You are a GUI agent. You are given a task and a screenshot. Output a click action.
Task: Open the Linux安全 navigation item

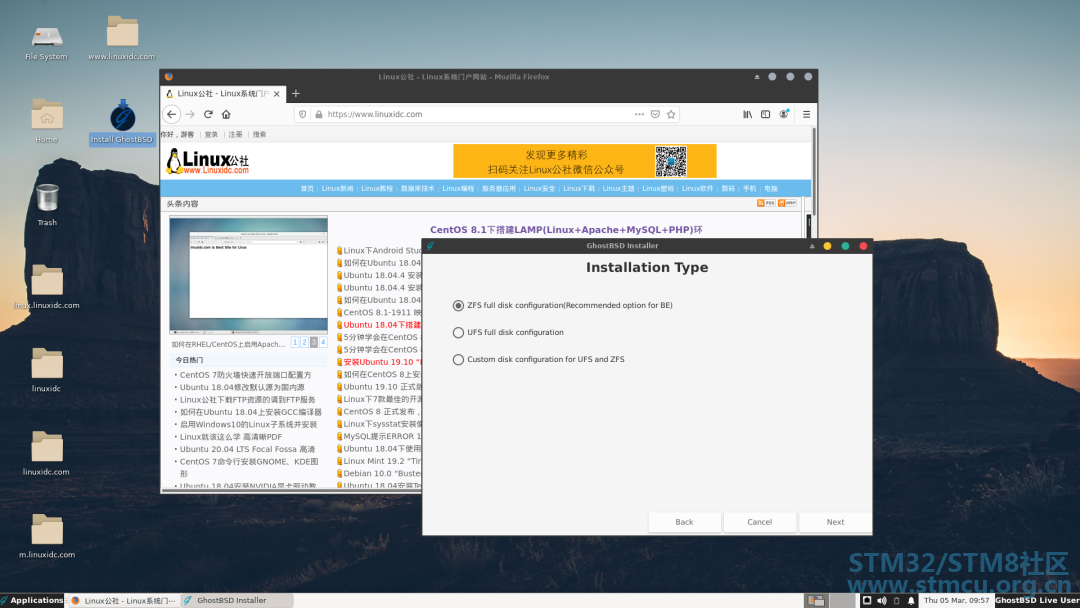click(539, 189)
